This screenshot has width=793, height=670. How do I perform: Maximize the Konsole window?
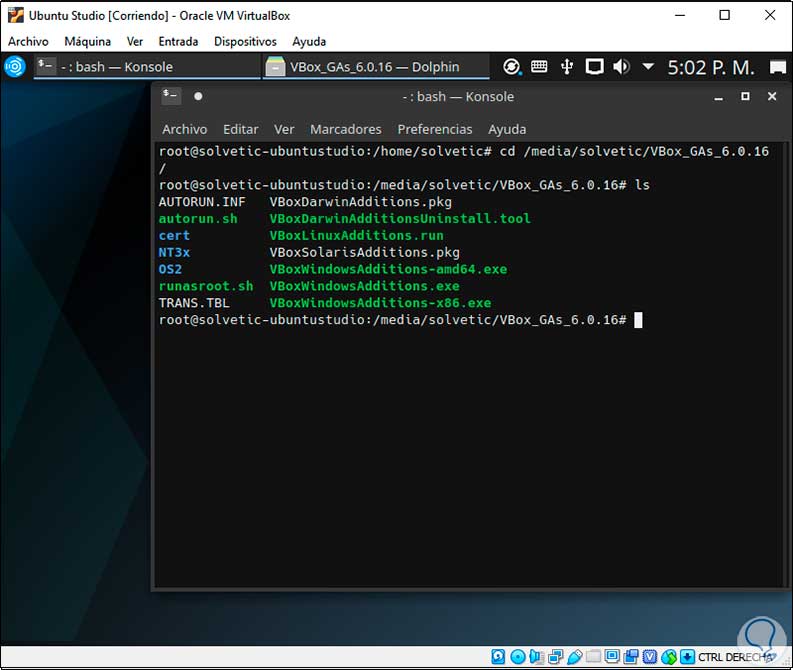pyautogui.click(x=745, y=96)
